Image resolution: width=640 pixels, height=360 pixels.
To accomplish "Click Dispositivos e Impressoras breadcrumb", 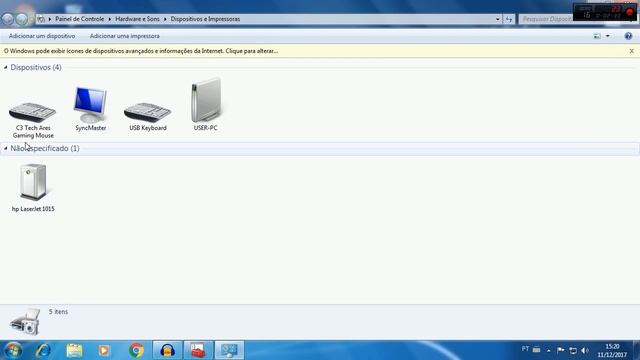I will pyautogui.click(x=205, y=19).
